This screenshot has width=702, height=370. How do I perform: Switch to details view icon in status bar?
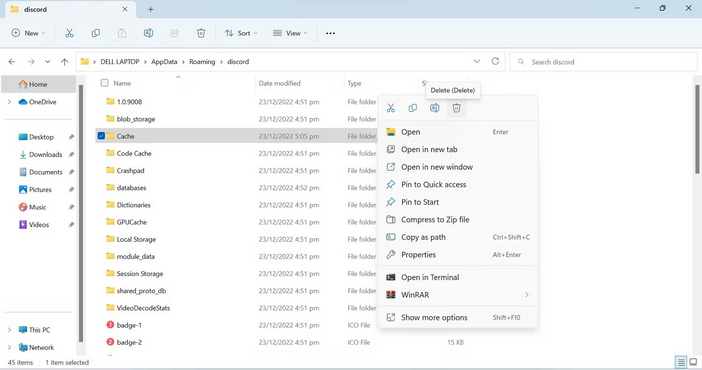pos(681,362)
